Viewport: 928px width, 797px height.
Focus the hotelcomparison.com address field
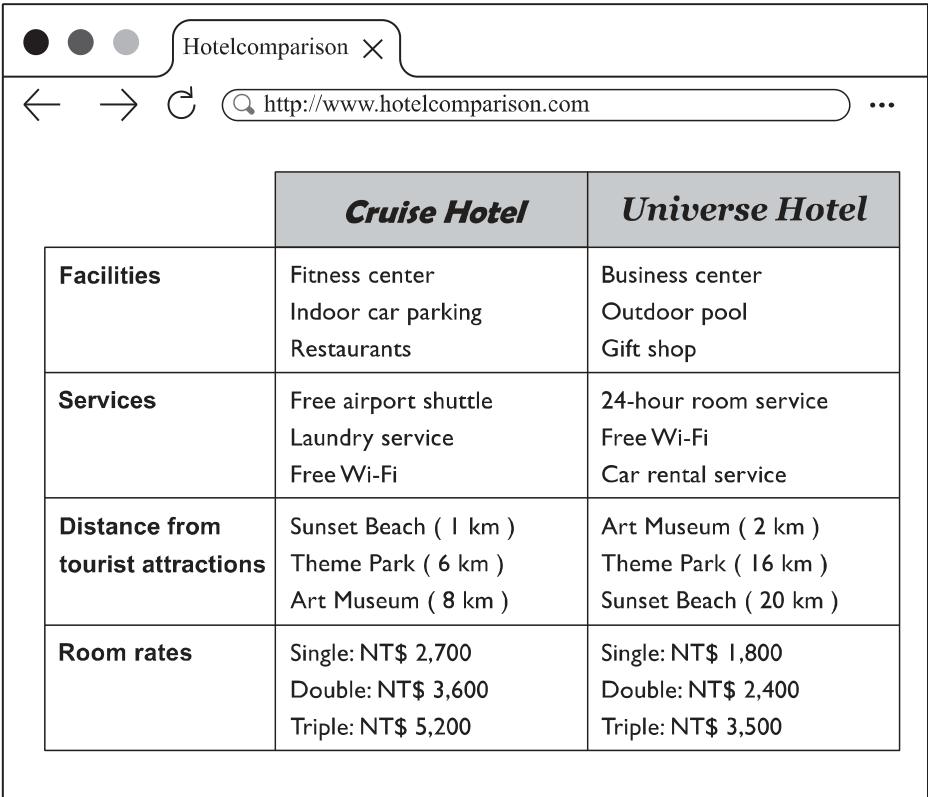[536, 105]
